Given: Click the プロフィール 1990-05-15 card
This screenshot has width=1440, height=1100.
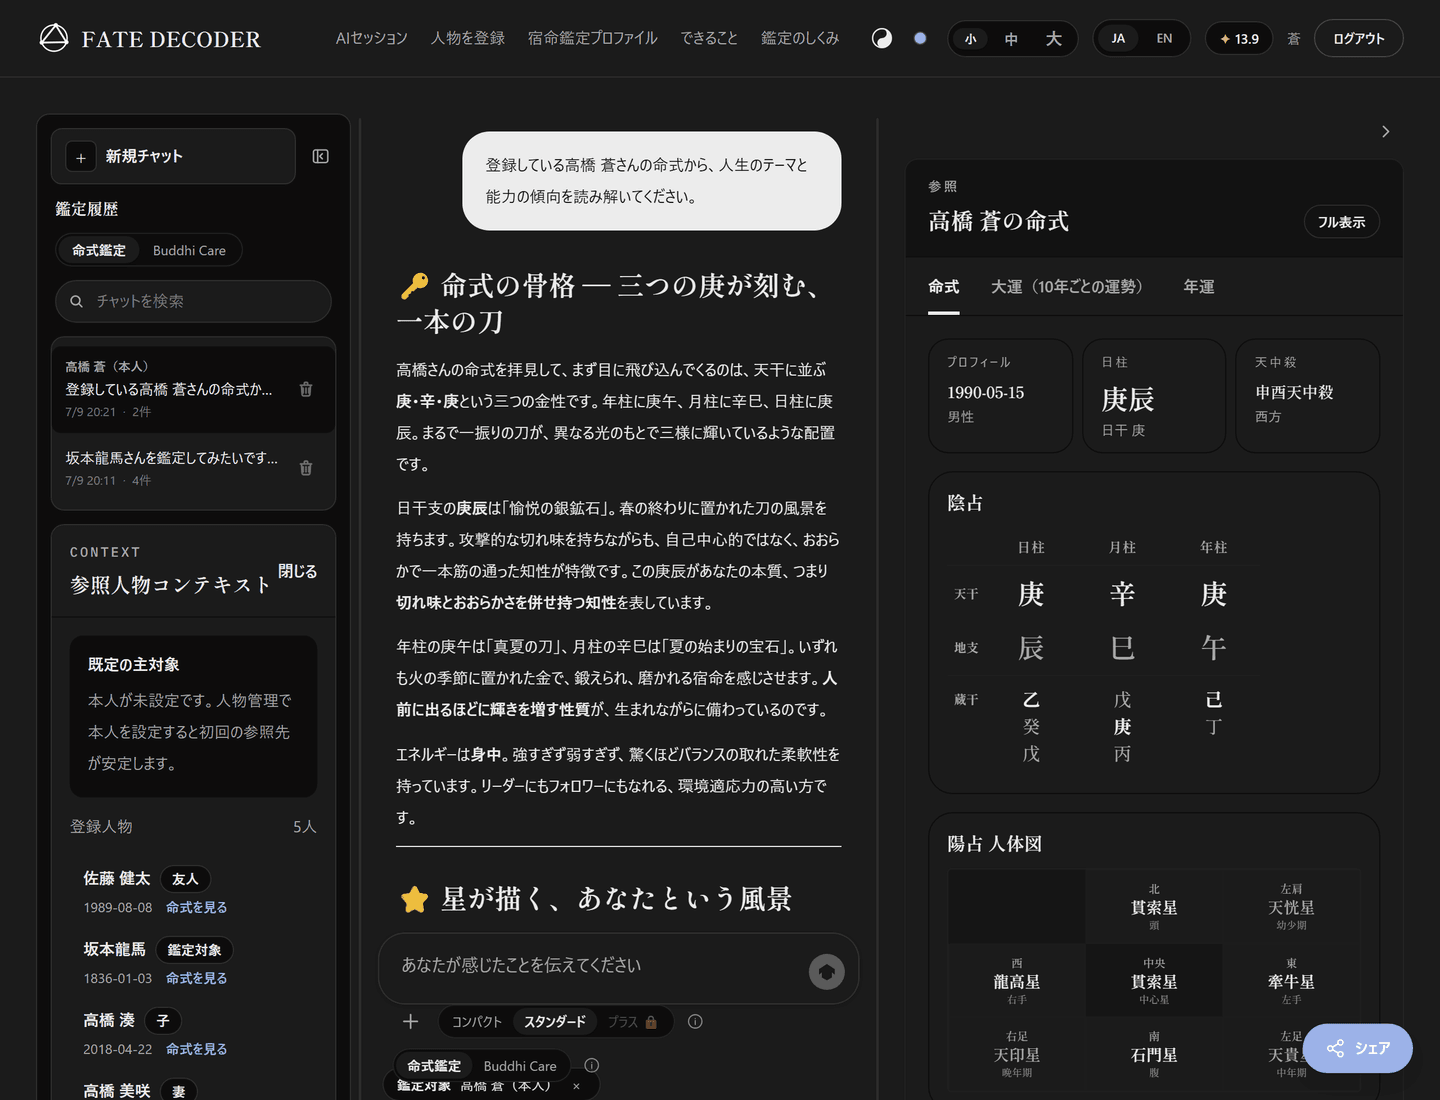Looking at the screenshot, I should tap(1000, 396).
